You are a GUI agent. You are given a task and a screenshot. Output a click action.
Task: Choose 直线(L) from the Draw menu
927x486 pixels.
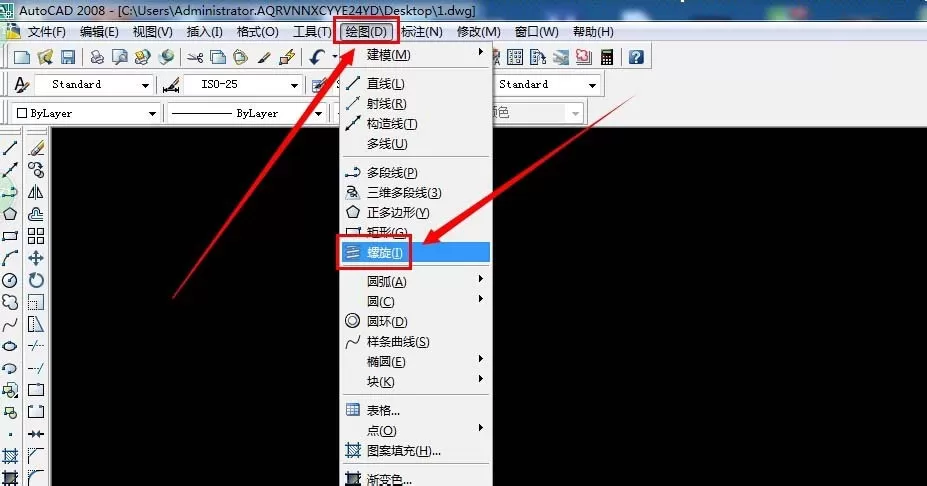[416, 84]
